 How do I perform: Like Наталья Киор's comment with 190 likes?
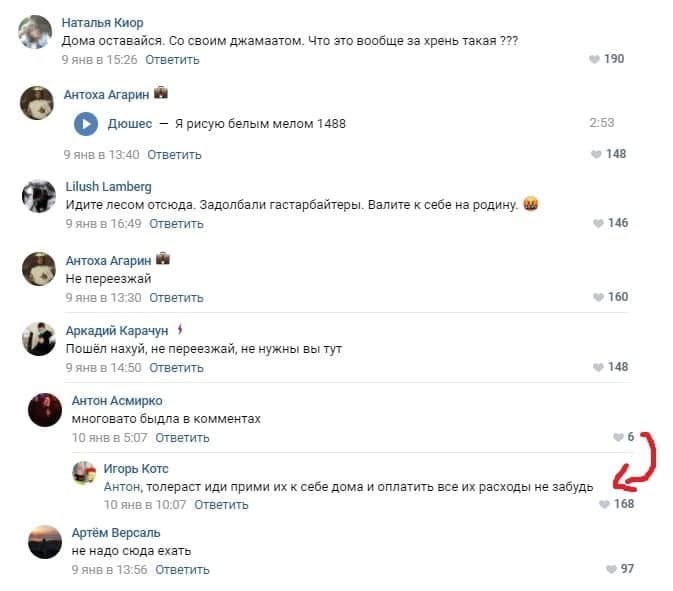[x=594, y=59]
